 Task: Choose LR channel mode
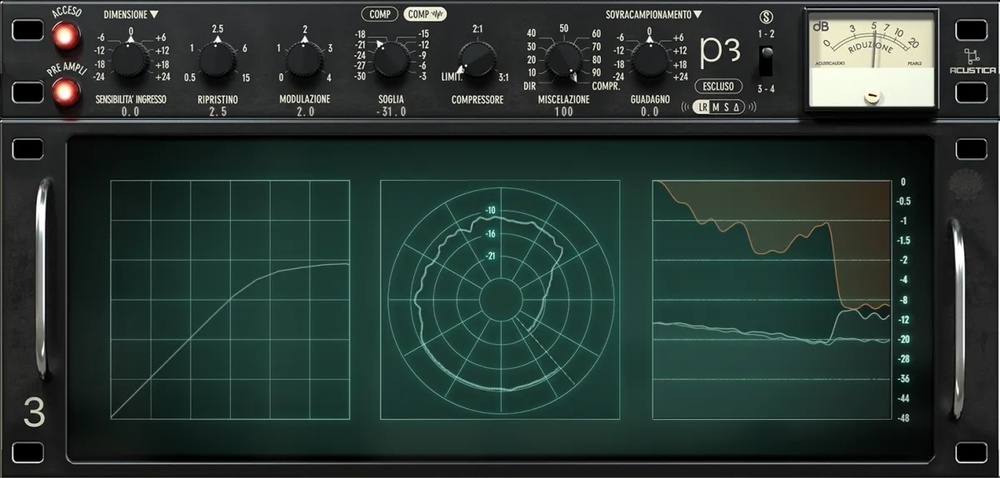point(701,108)
